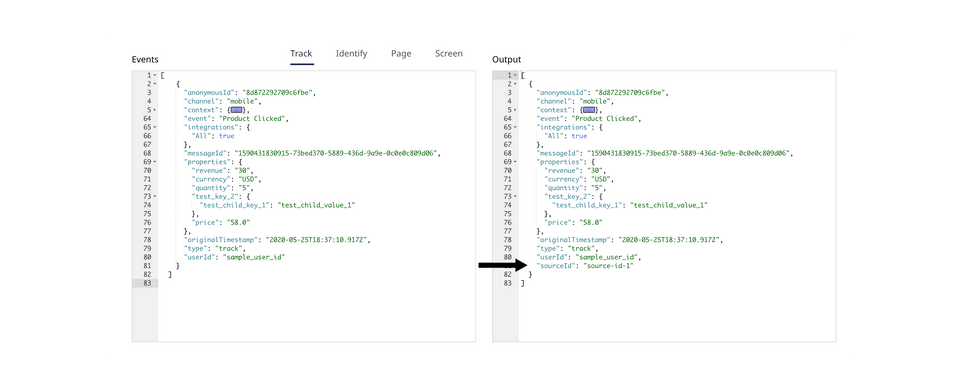Expand folded context at line 5 in Events
The image size is (960, 390).
[155, 110]
